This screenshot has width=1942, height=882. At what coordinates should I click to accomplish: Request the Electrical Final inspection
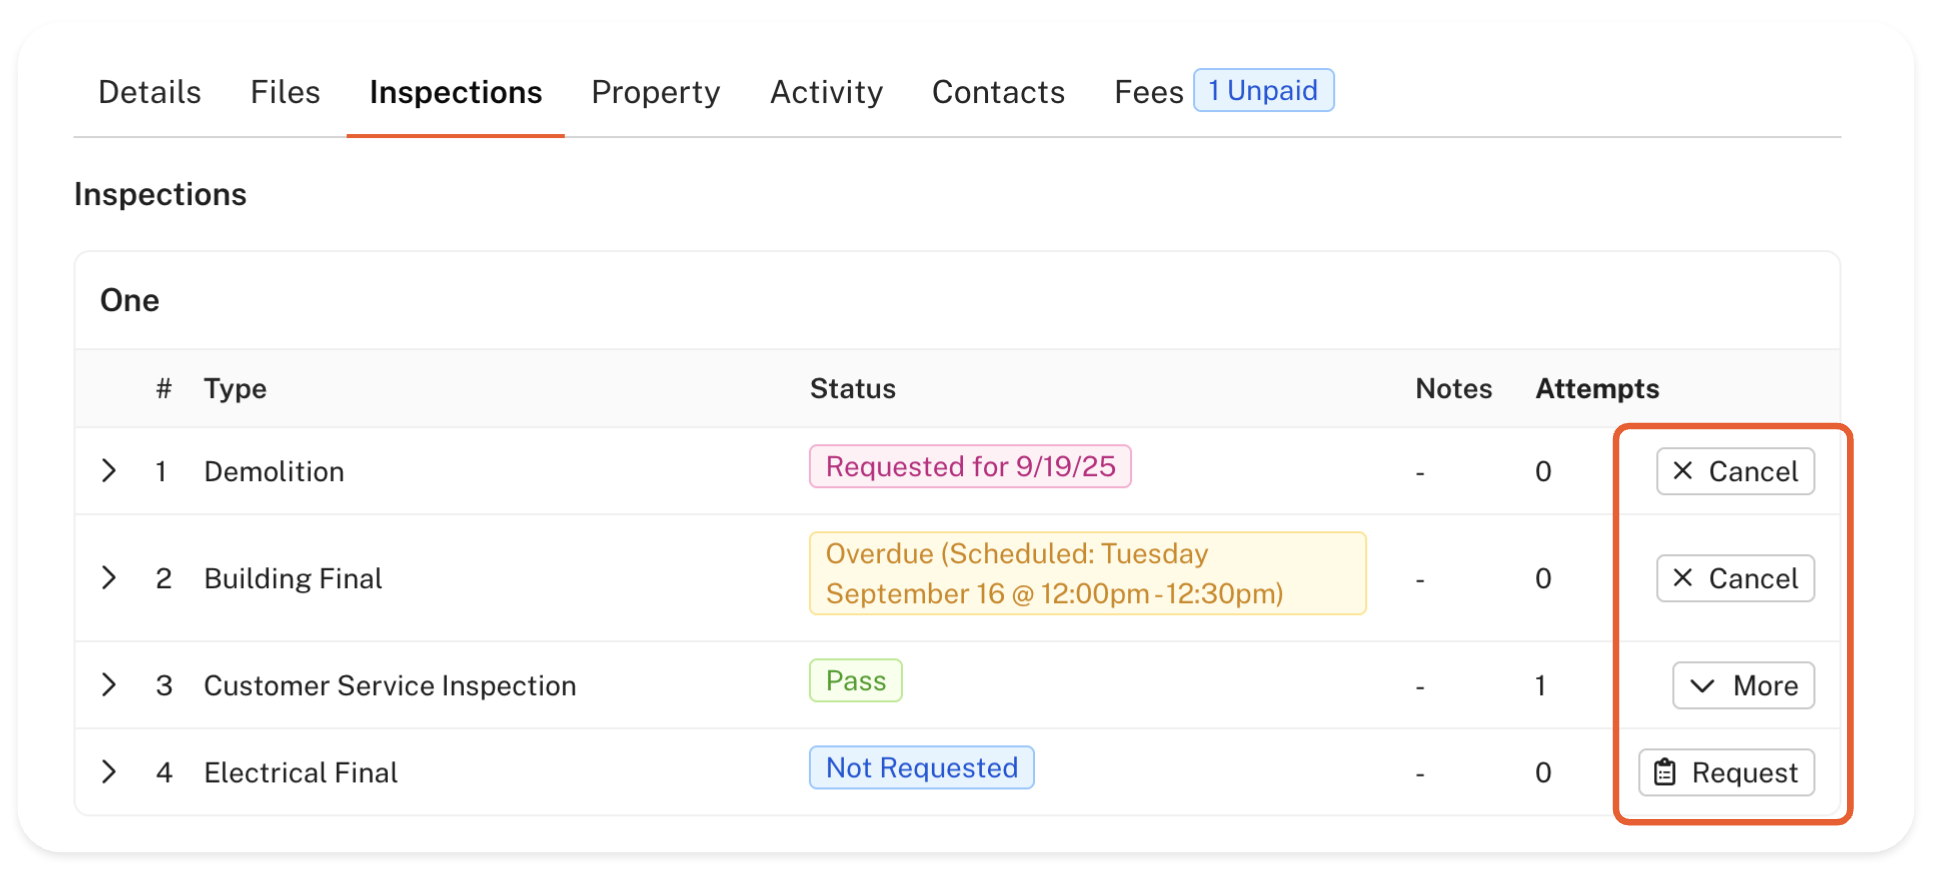pyautogui.click(x=1726, y=772)
